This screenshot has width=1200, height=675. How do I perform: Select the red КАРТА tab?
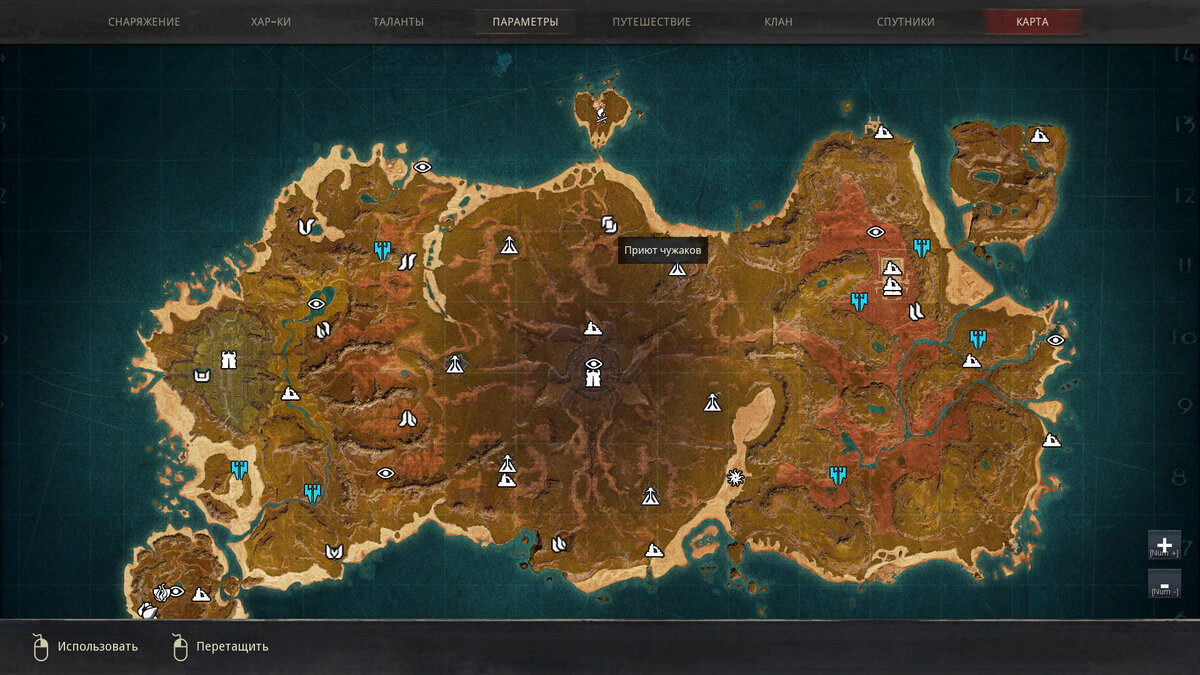pos(1032,21)
